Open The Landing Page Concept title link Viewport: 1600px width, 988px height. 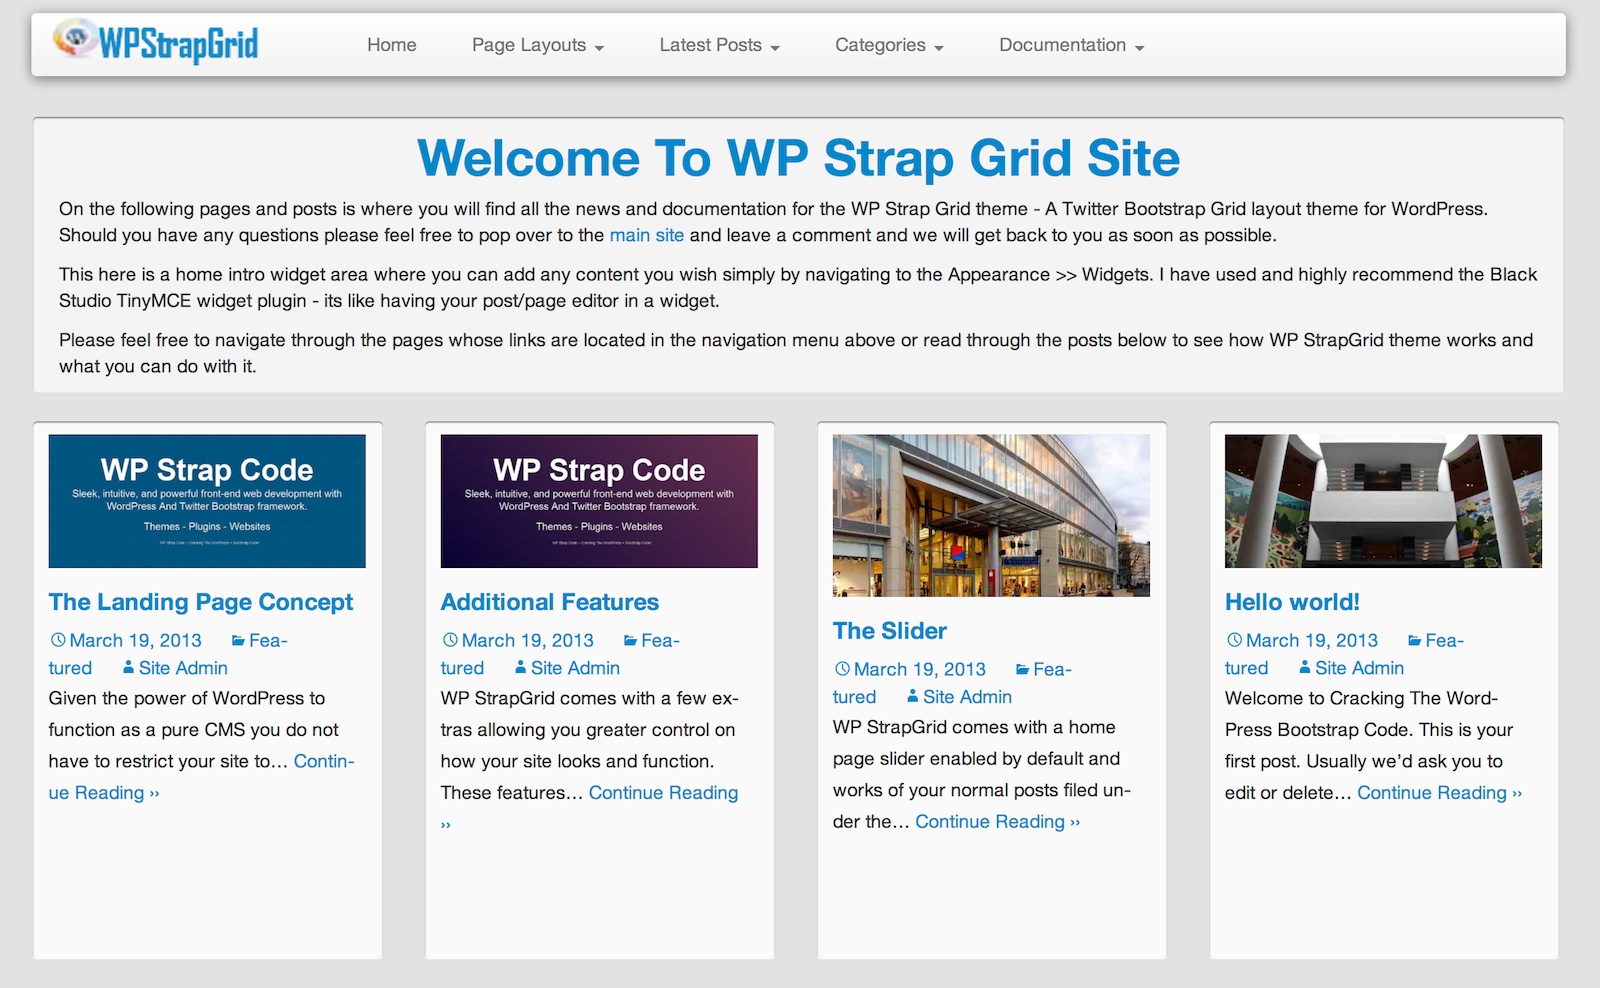click(201, 602)
